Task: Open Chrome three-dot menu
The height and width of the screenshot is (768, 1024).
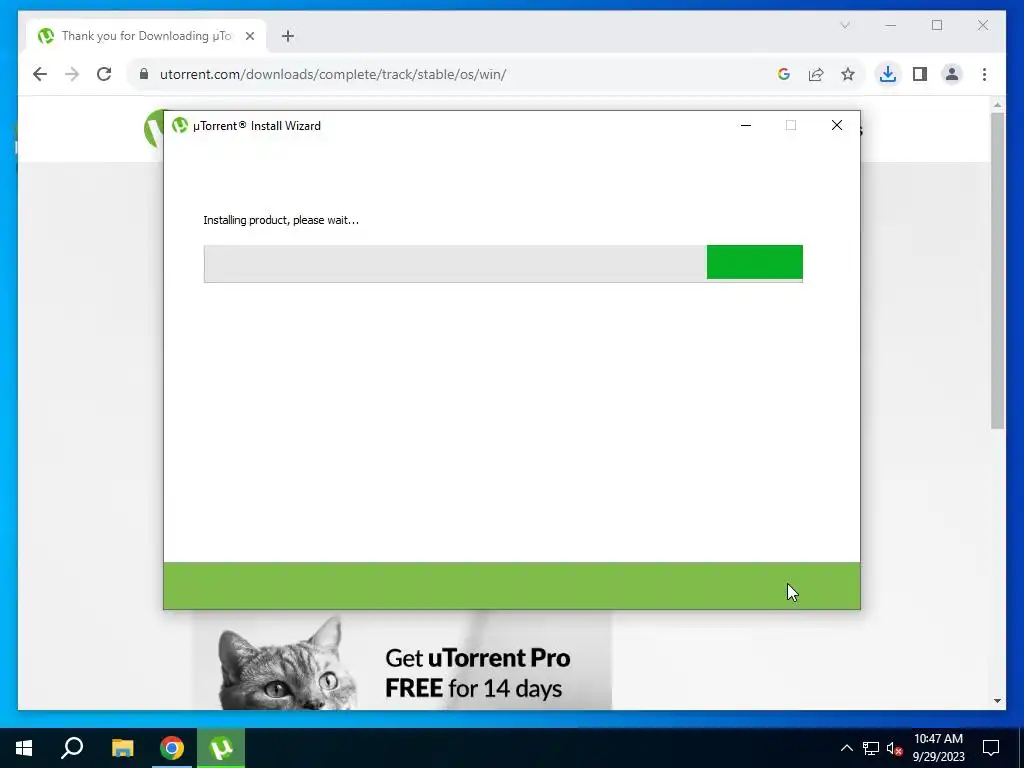Action: [x=984, y=74]
